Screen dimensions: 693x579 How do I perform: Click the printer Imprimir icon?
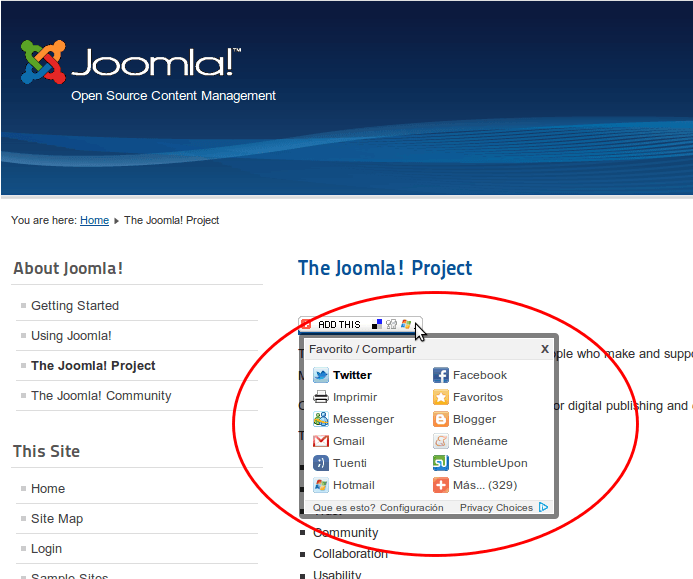click(321, 397)
